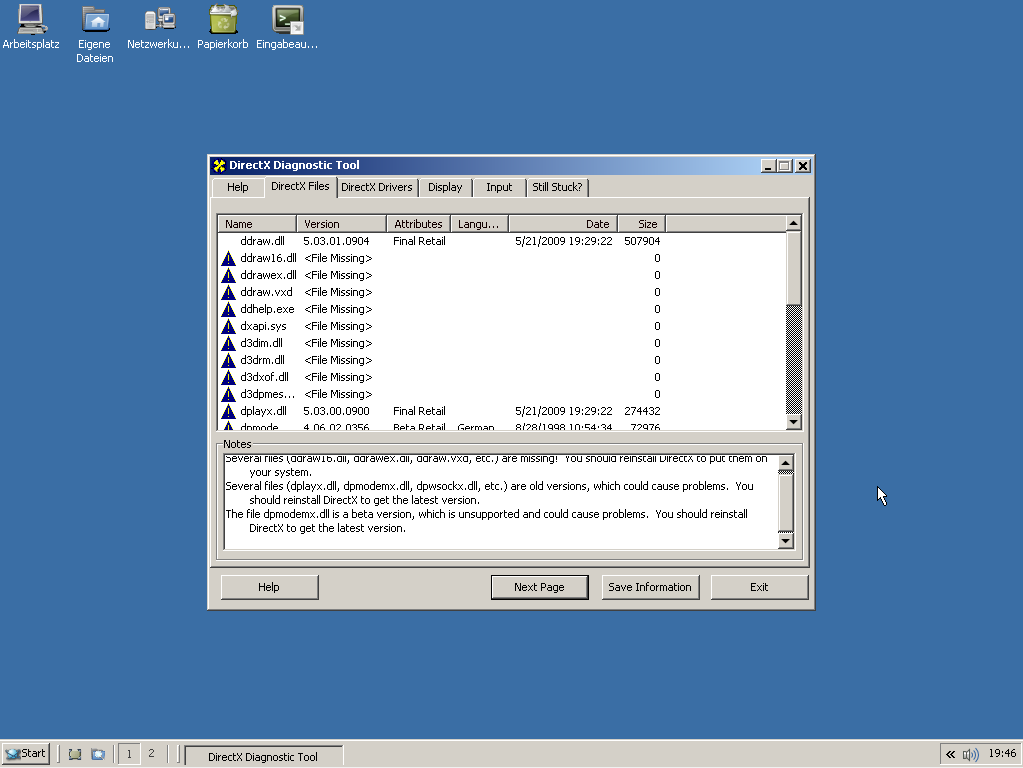The image size is (1023, 768).
Task: Open Eigene Dateien folder icon
Action: (x=95, y=20)
